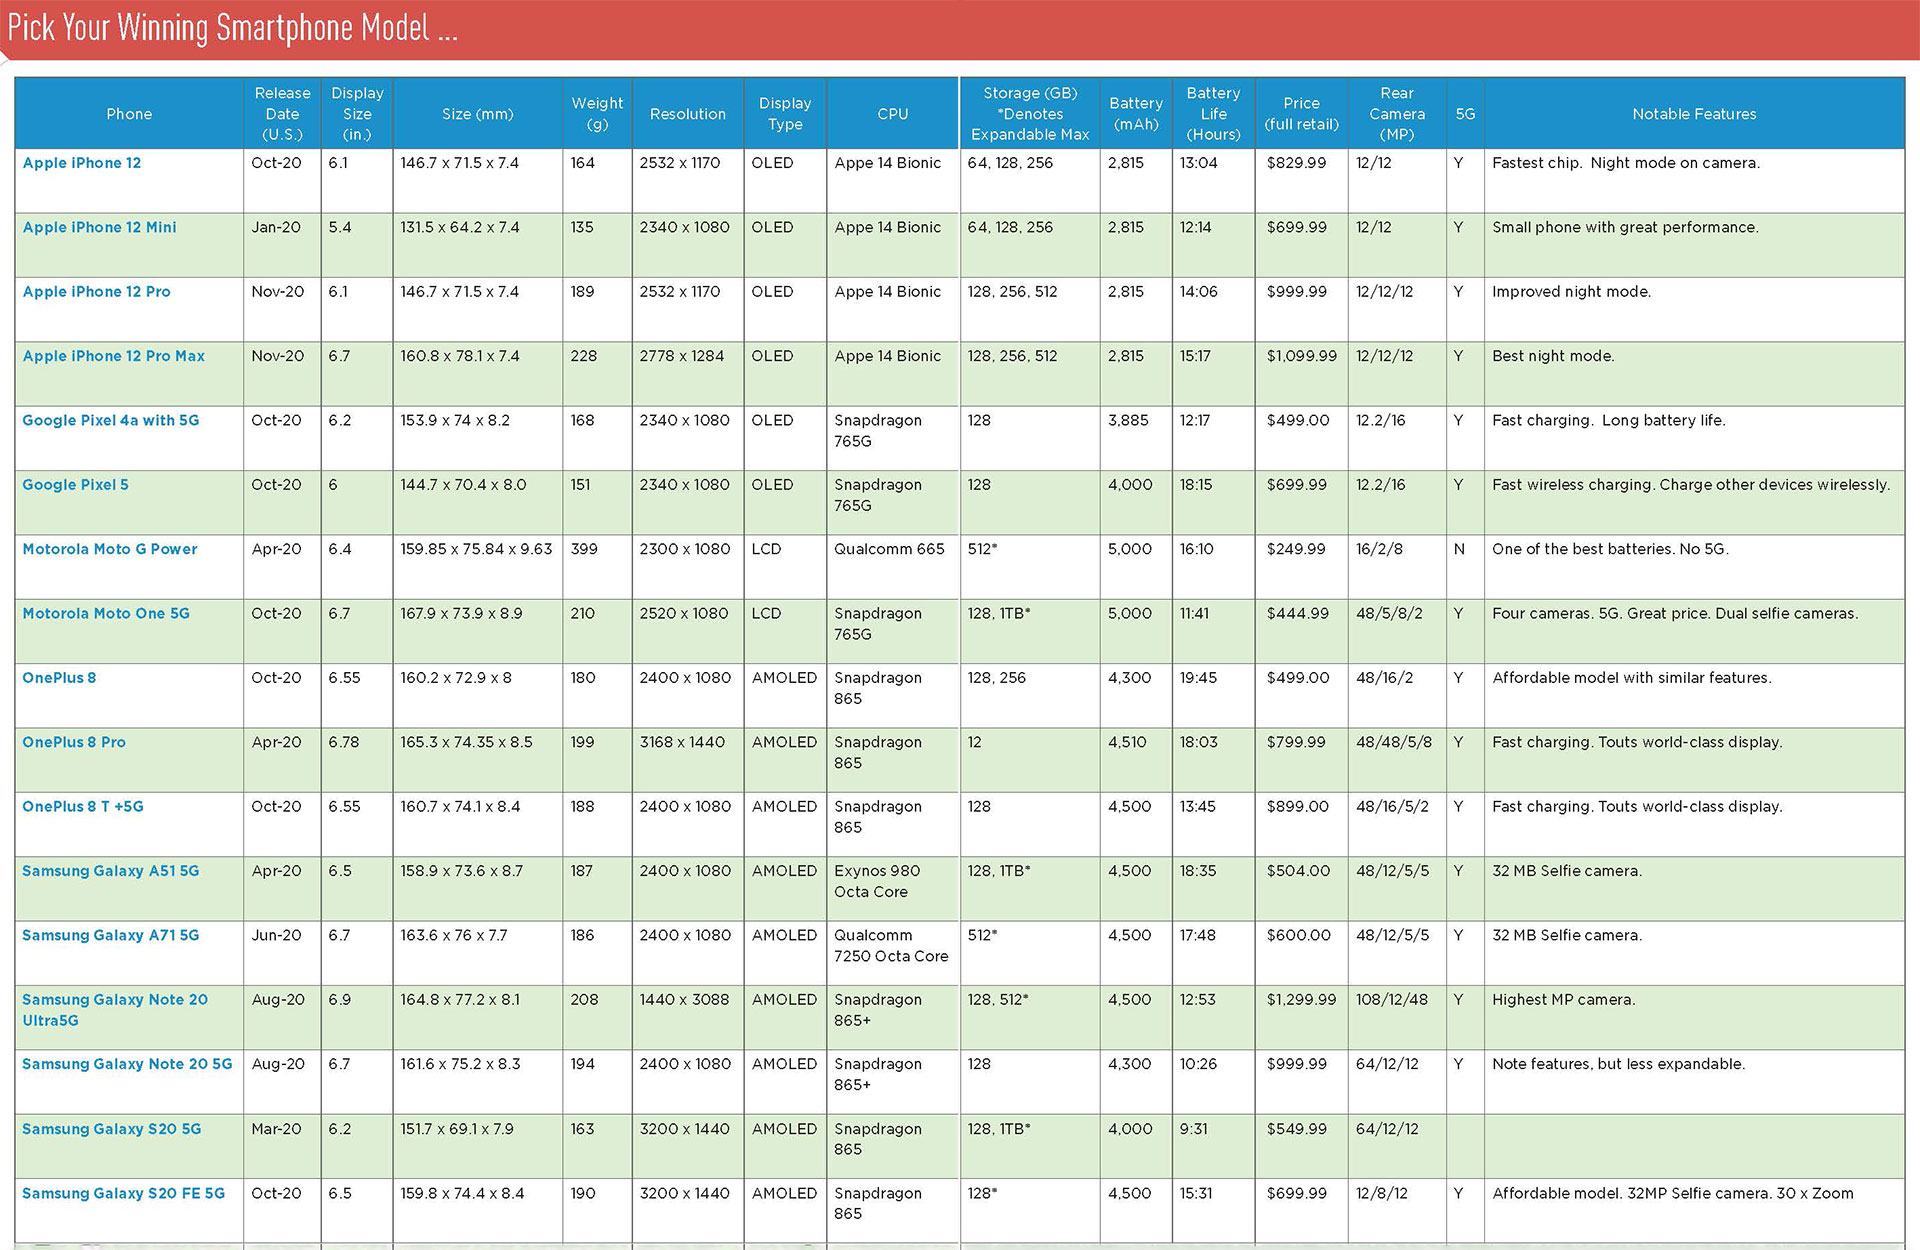The height and width of the screenshot is (1250, 1920).
Task: Click Samsung Galaxy S20 FE 5G link
Action: point(123,1193)
